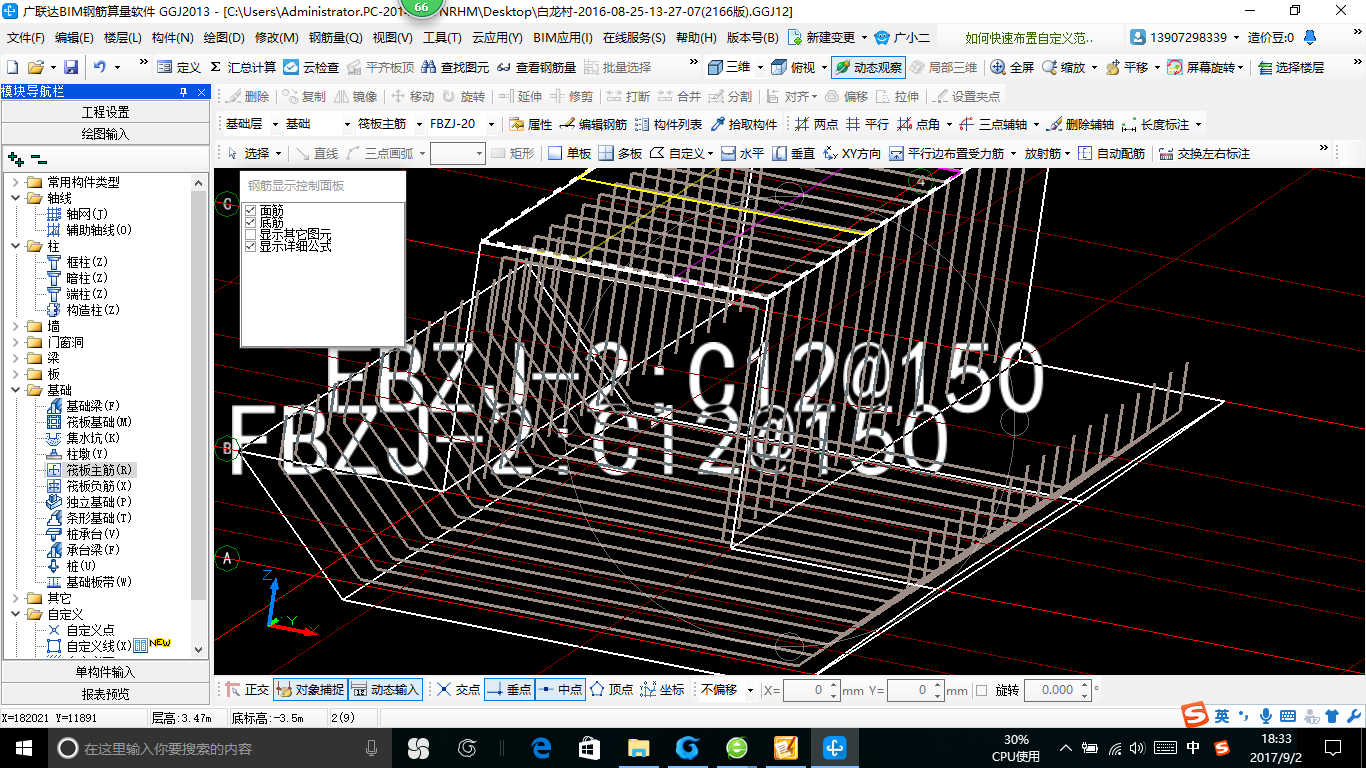
Task: Click 自动配筋 automatic reinforcement tool
Action: pyautogui.click(x=1112, y=154)
